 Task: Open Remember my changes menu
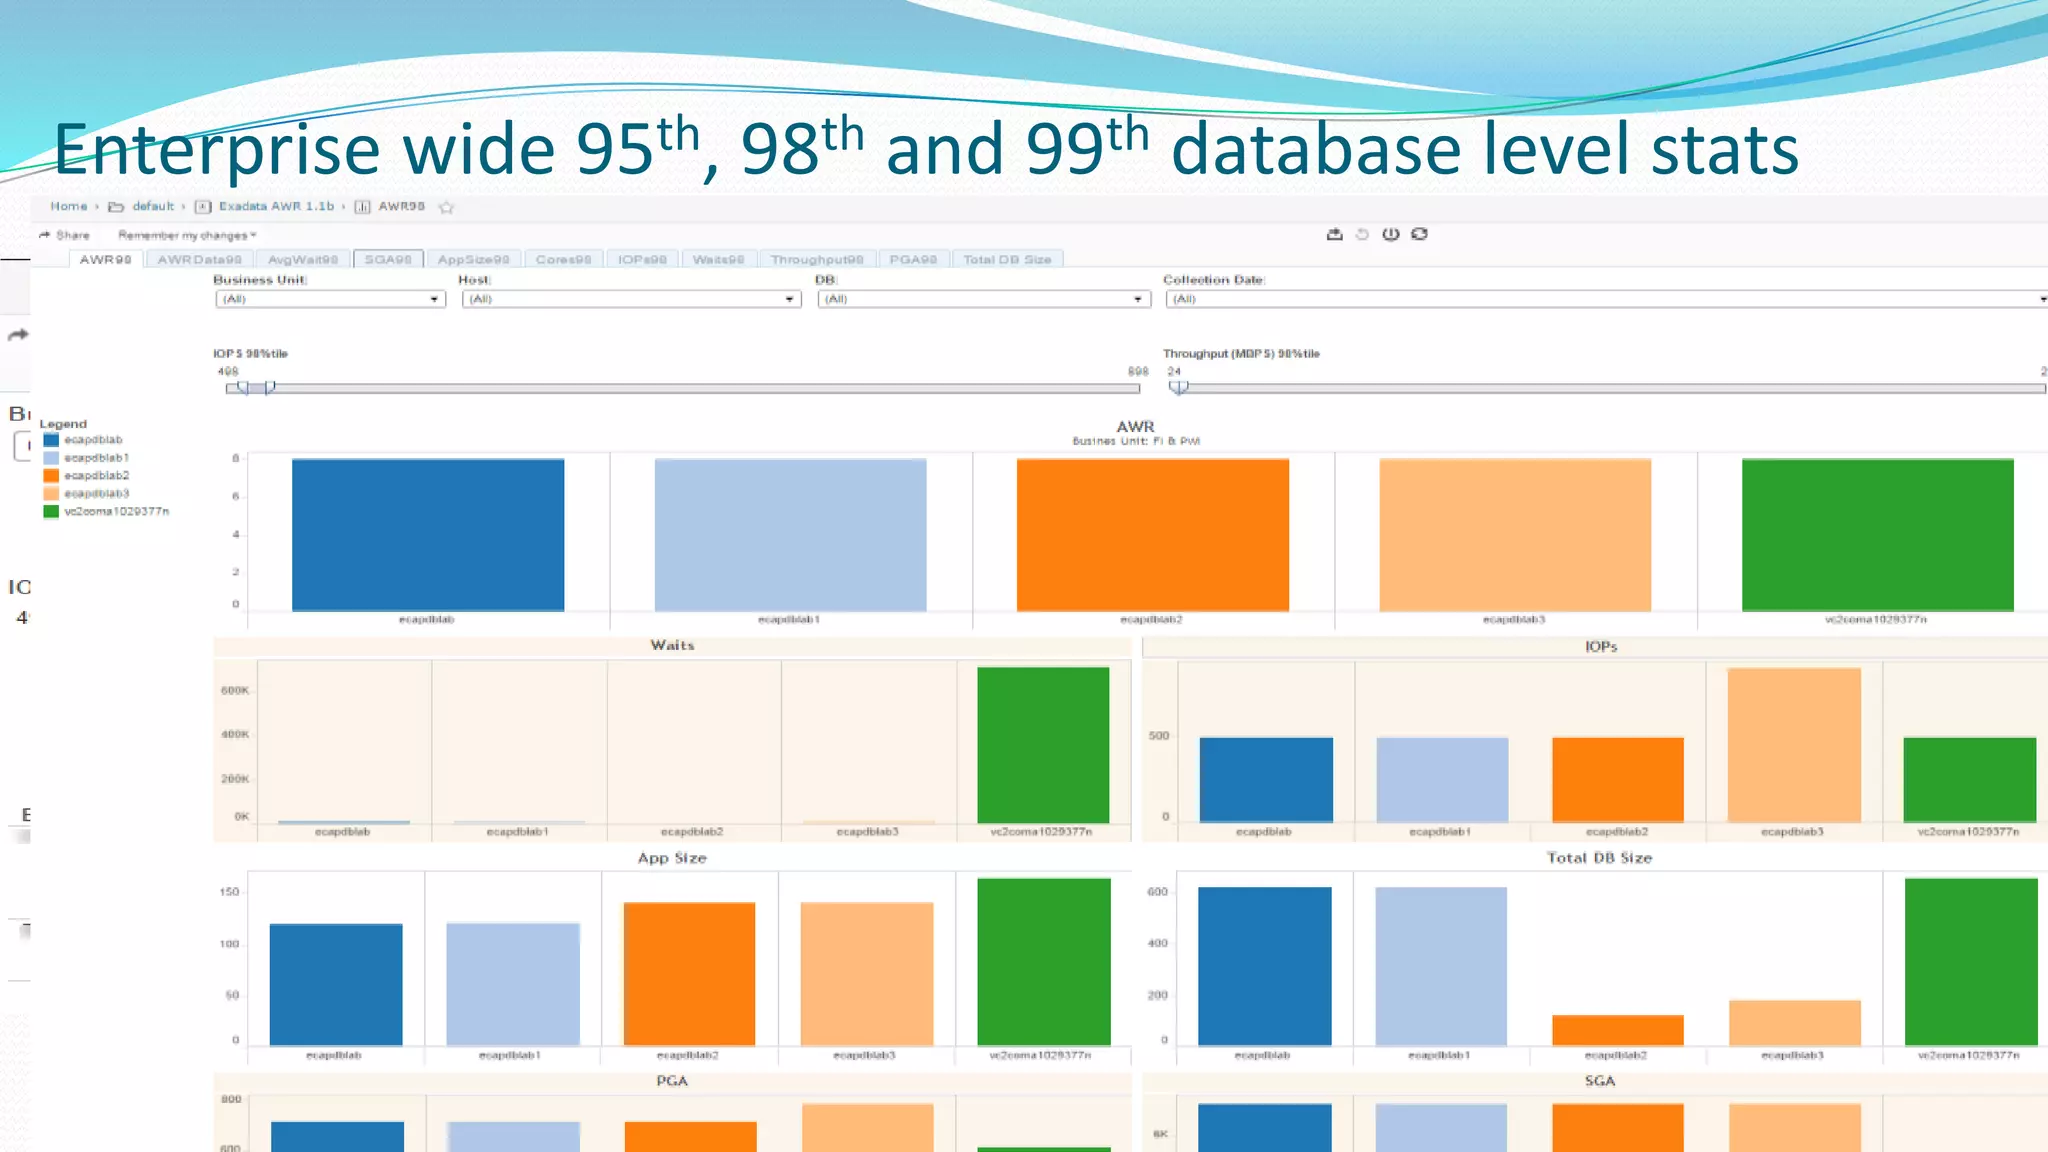(187, 235)
